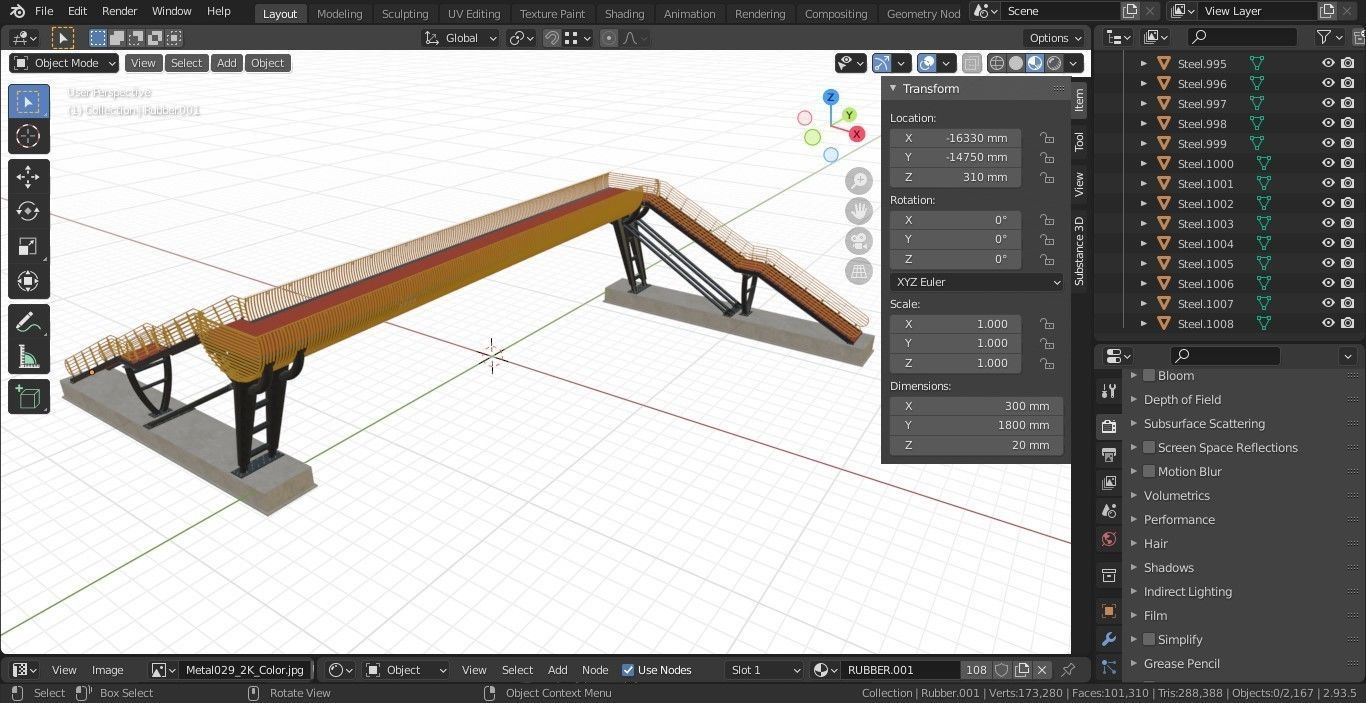Switch to the Animation workspace tab

pos(690,14)
